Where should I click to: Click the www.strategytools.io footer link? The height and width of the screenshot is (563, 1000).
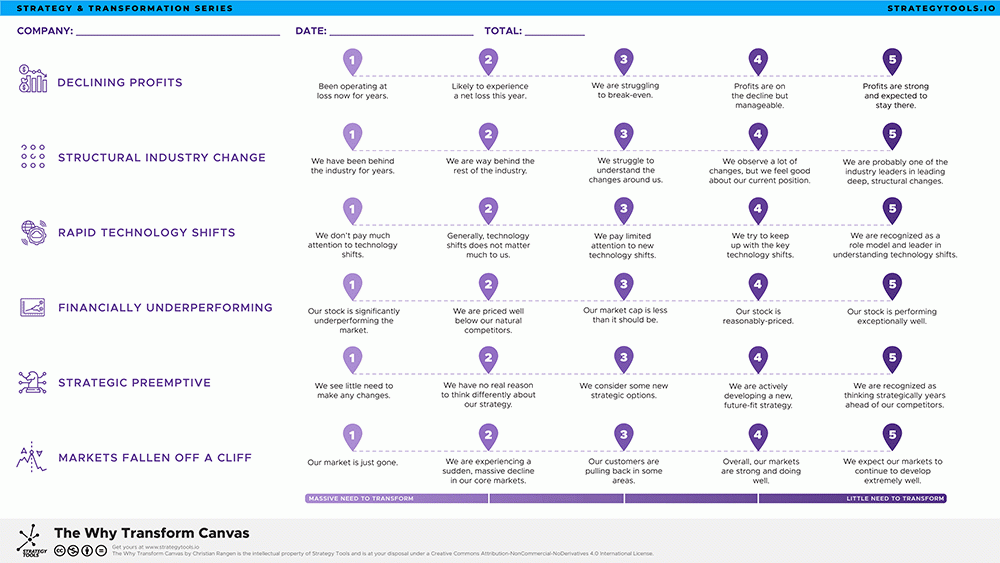pos(172,547)
